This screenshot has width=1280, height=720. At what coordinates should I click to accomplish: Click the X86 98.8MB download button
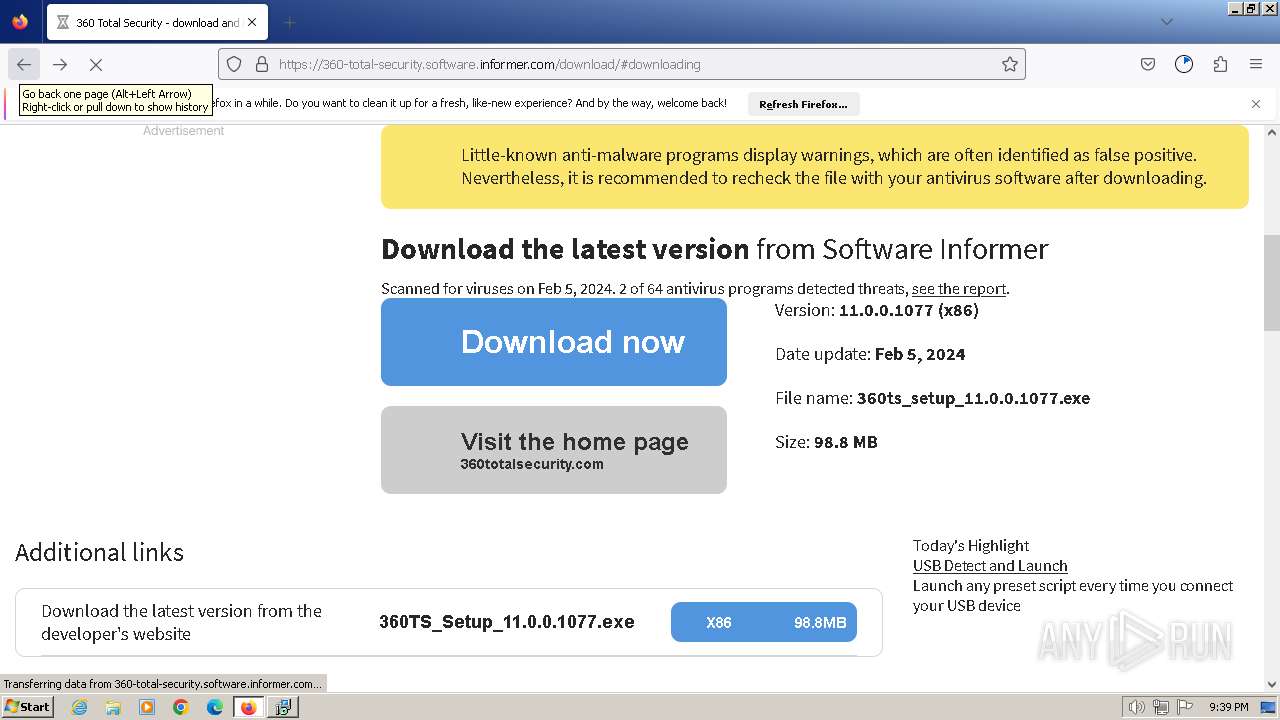pyautogui.click(x=764, y=622)
